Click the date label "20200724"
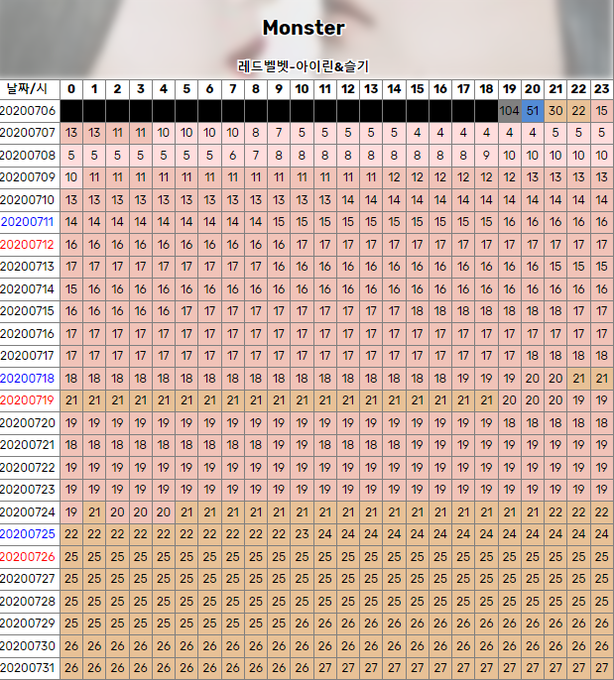614x680 pixels. (28, 512)
